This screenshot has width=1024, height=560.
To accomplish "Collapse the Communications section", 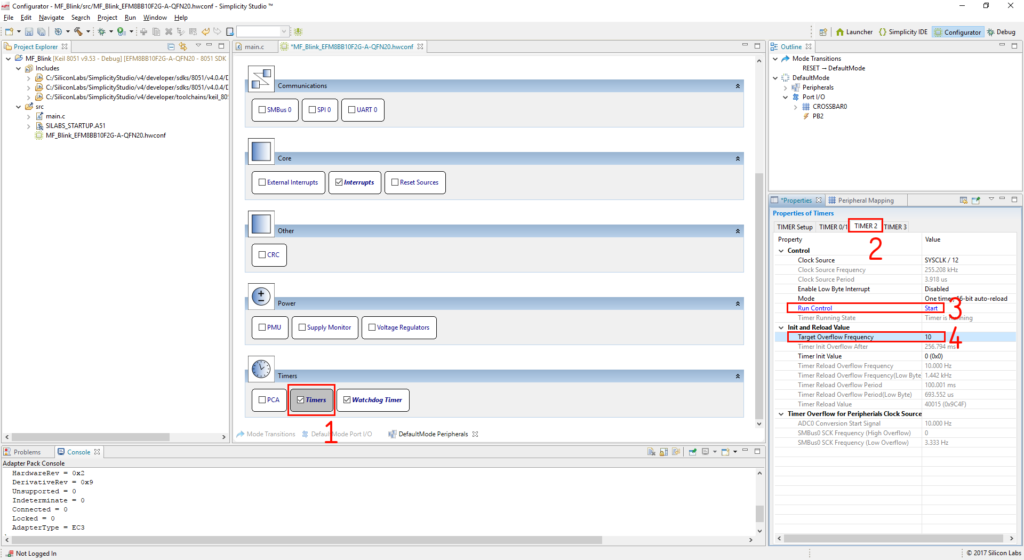I will (x=738, y=86).
